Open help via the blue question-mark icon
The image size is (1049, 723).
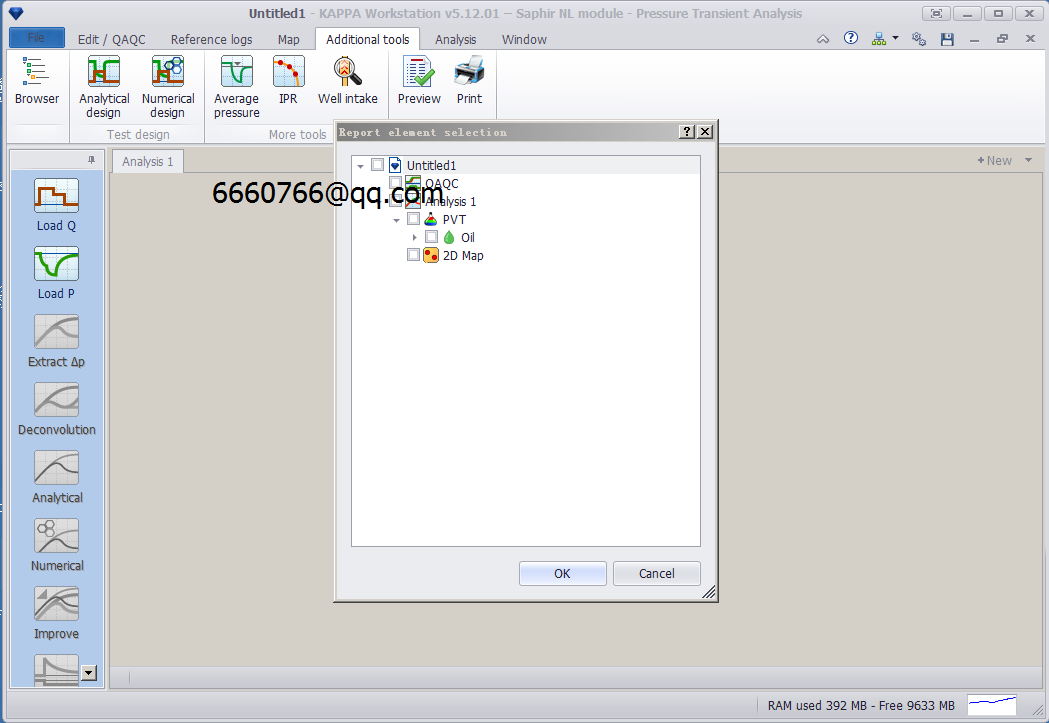(850, 38)
